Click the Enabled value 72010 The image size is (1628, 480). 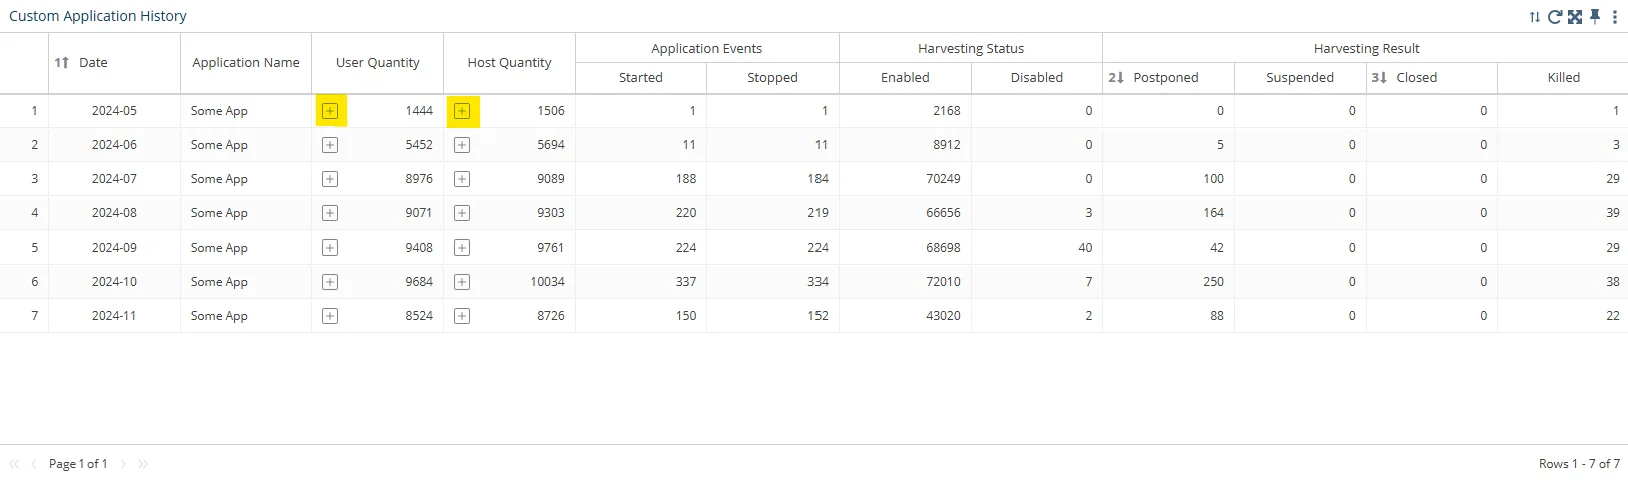pyautogui.click(x=943, y=282)
